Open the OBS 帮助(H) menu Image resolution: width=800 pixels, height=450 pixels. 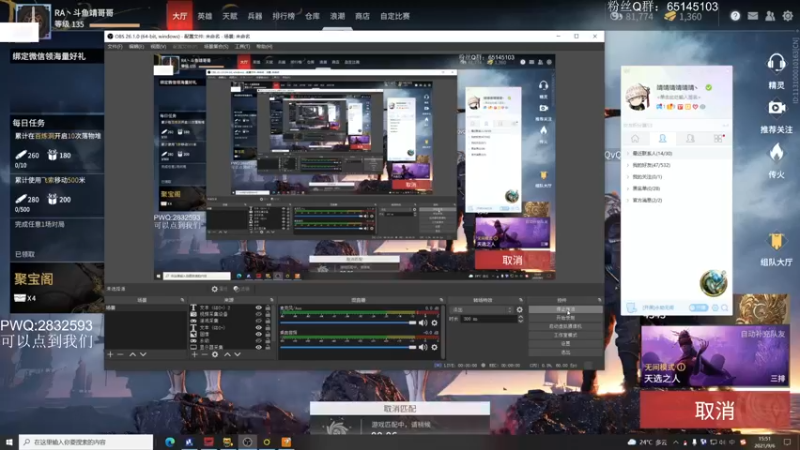(264, 46)
